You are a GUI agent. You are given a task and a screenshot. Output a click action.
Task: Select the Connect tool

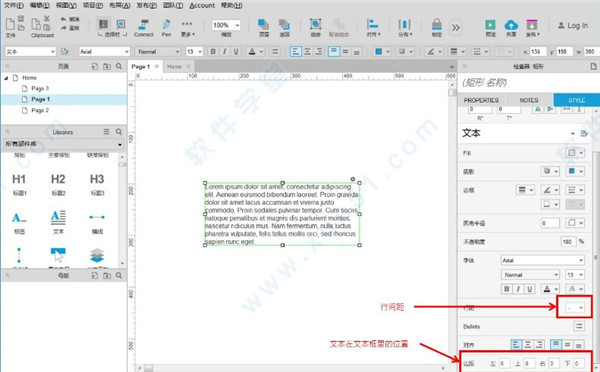coord(143,28)
